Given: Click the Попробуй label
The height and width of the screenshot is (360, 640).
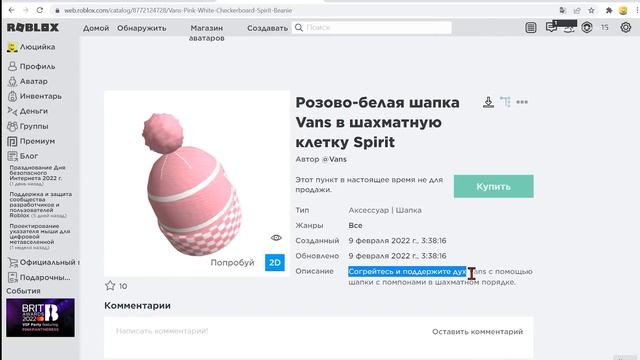Looking at the screenshot, I should (x=232, y=262).
